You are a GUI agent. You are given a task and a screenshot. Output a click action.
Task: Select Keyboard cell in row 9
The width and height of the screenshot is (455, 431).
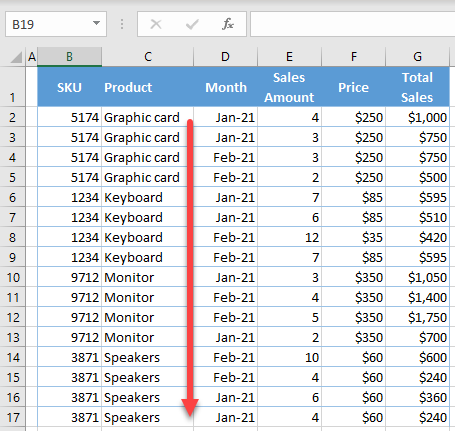148,257
